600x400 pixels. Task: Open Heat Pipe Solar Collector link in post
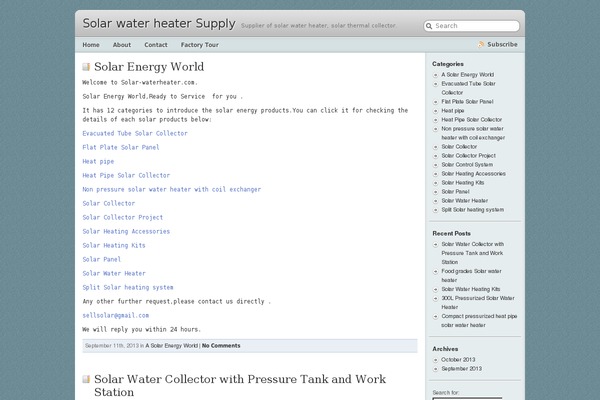pos(126,175)
